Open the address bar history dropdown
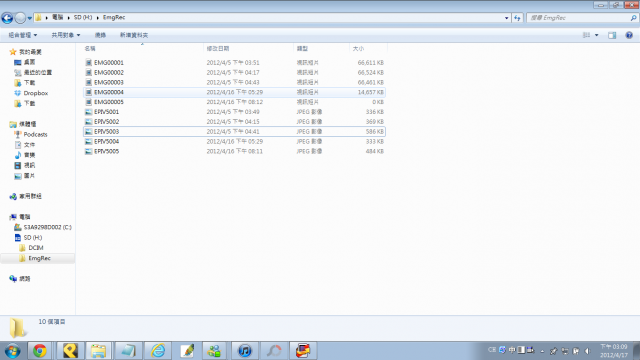Viewport: 640px width, 360px height. click(507, 18)
